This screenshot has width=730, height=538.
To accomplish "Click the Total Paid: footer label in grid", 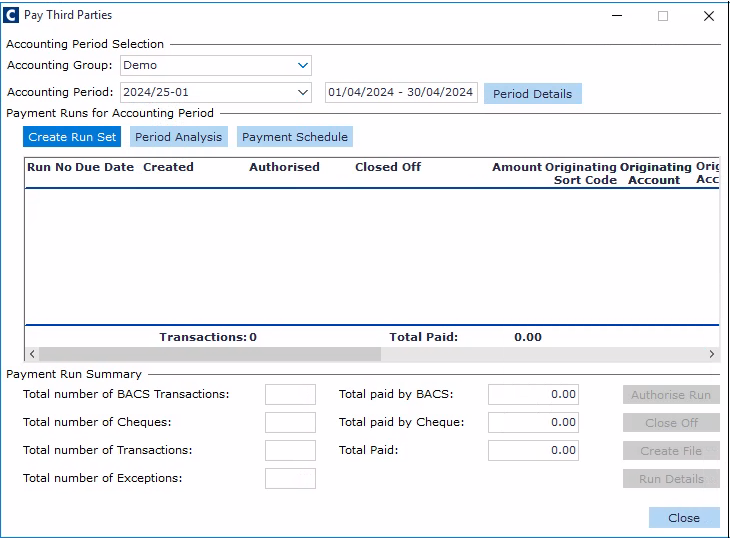I will click(424, 337).
